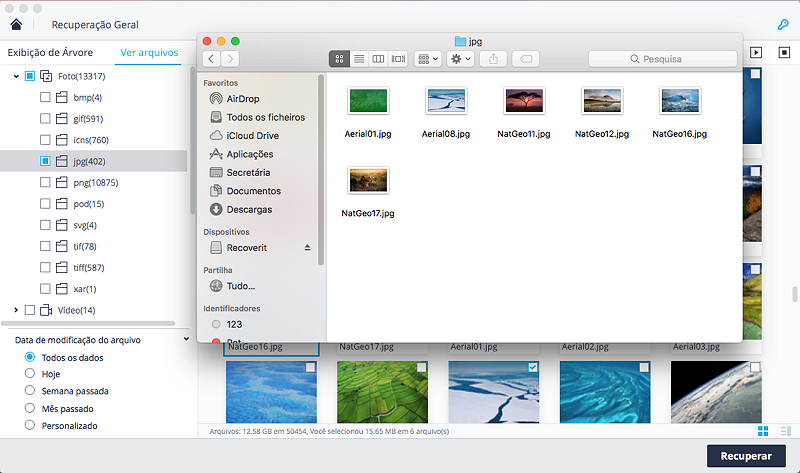Image resolution: width=800 pixels, height=473 pixels.
Task: Switch to Ver arquivos tab
Action: (149, 52)
